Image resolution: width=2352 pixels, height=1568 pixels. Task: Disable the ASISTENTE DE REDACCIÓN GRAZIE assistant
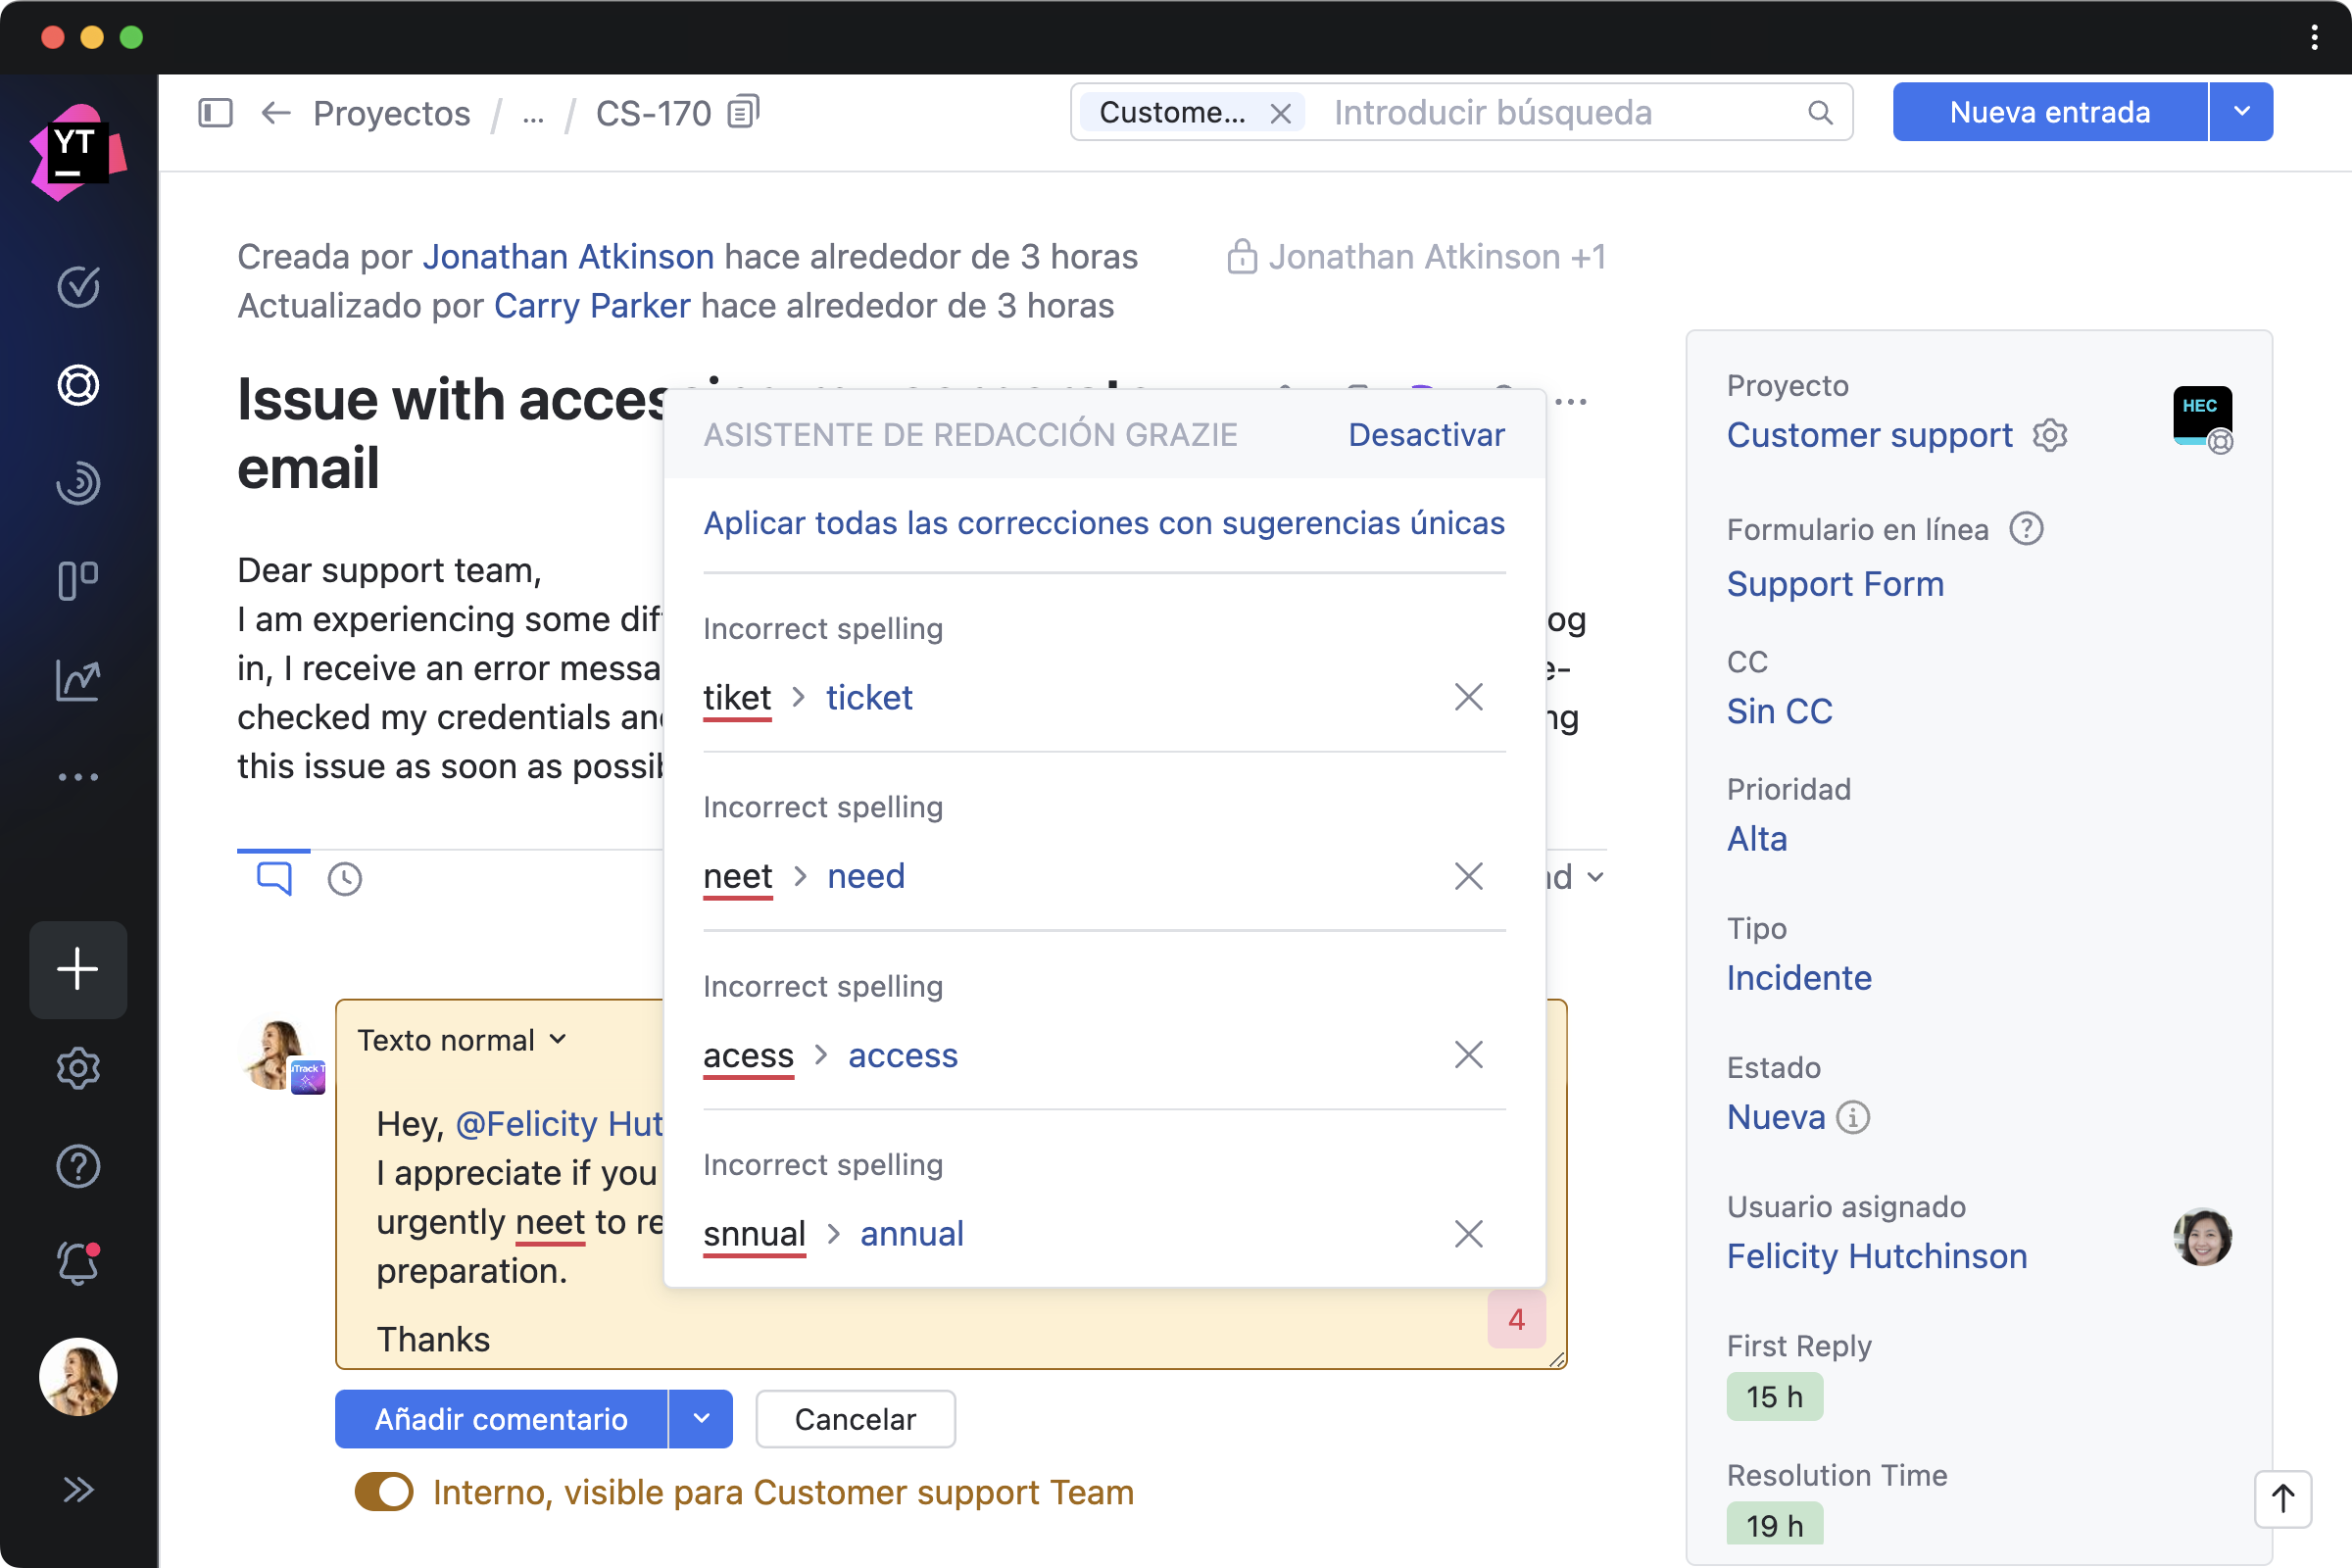click(1426, 434)
